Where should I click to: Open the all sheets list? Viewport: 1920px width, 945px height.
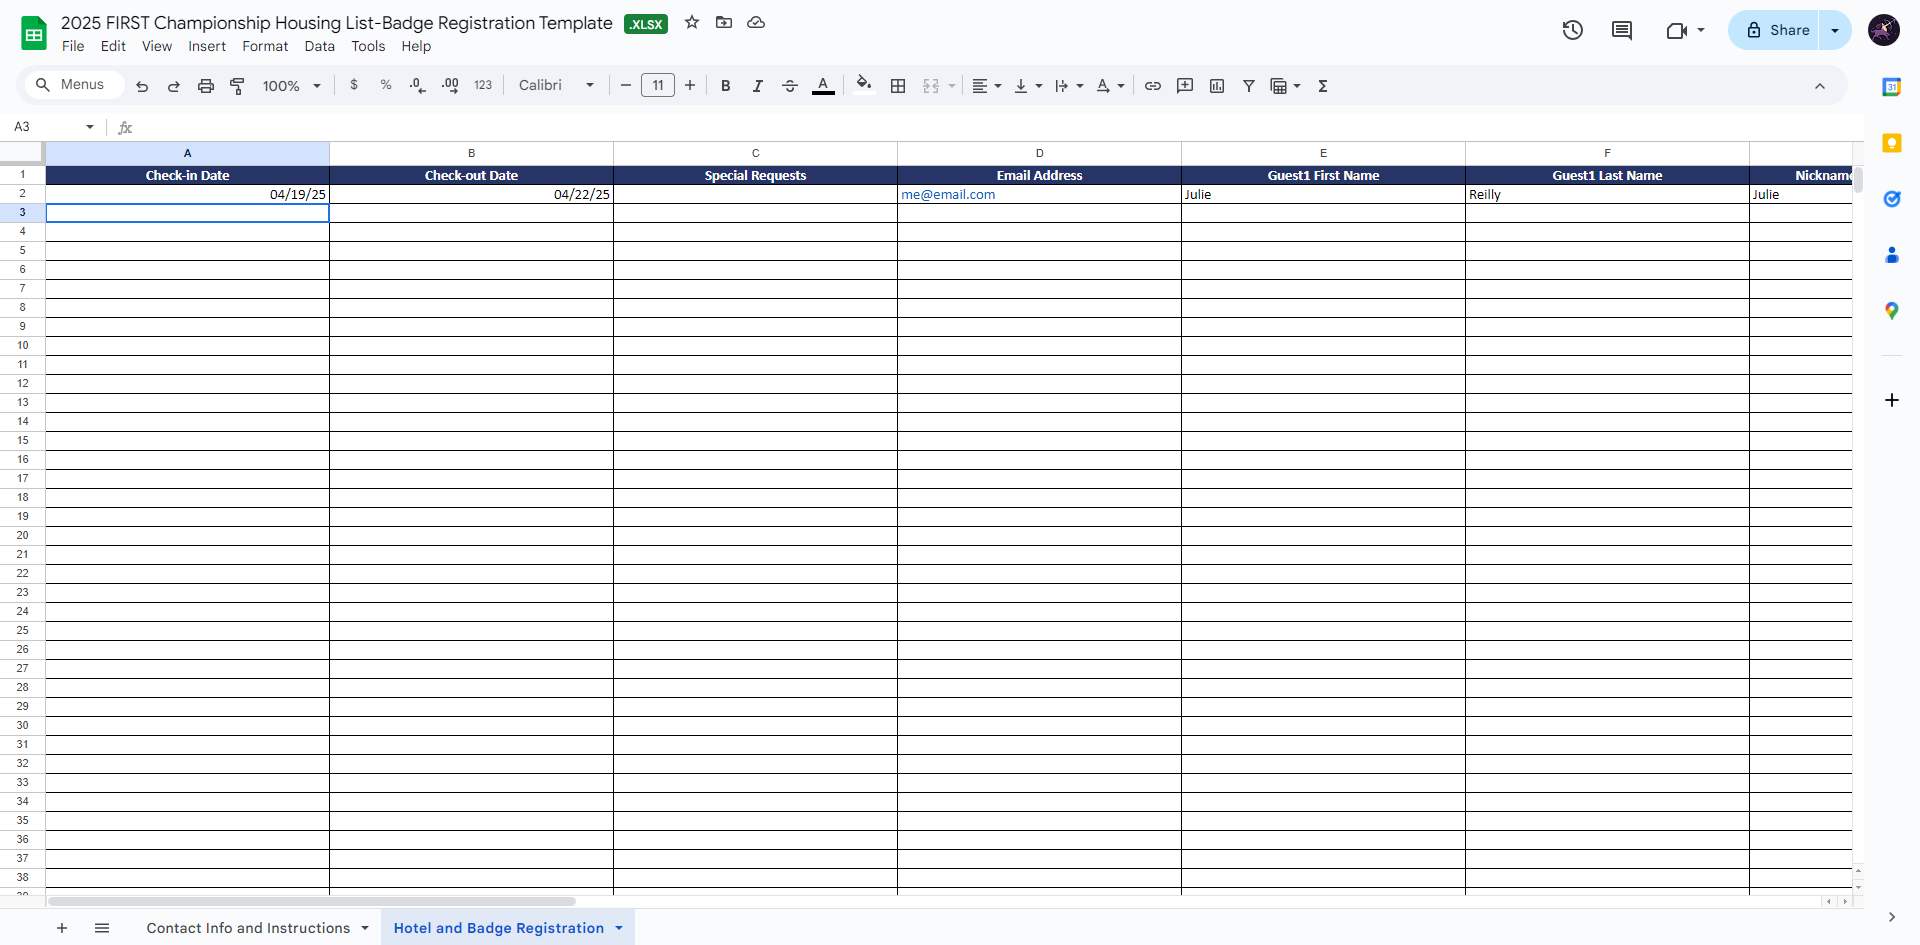click(x=102, y=928)
